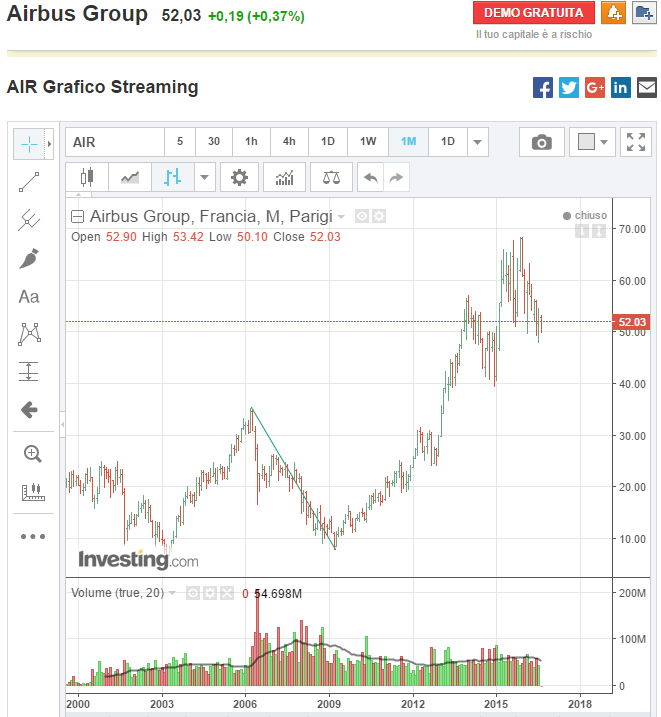This screenshot has height=717, width=661.
Task: Toggle visibility of Volume indicator
Action: [193, 594]
